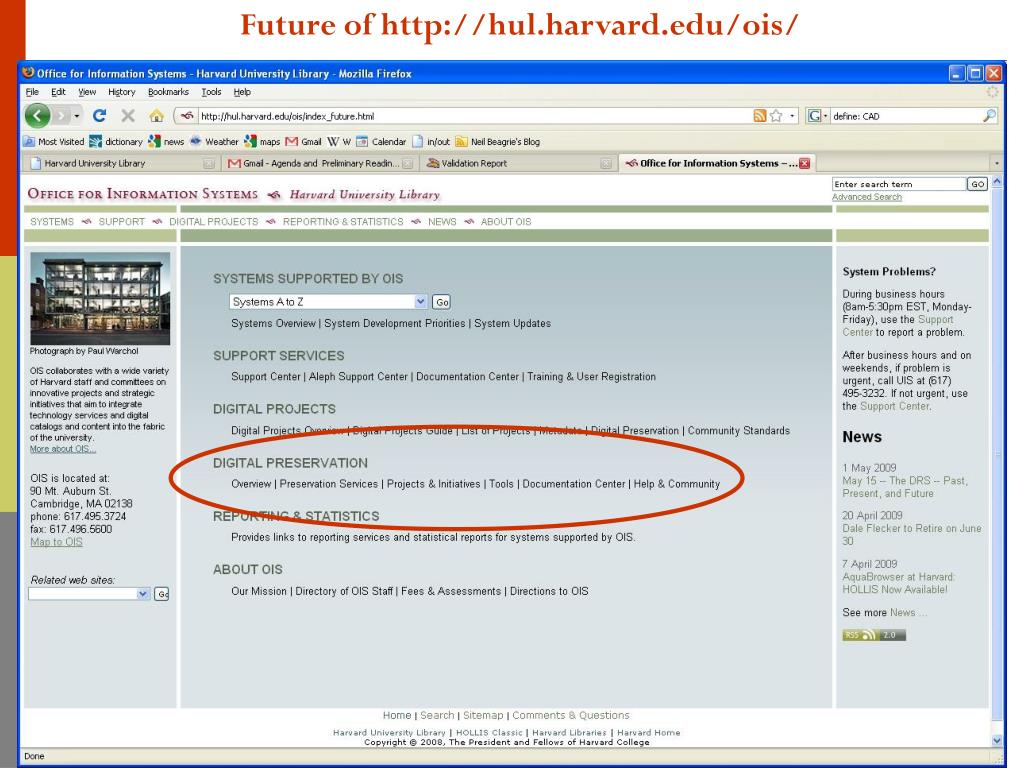Screen dimensions: 1024x768
Task: Reload the page with the refresh icon
Action: [99, 116]
